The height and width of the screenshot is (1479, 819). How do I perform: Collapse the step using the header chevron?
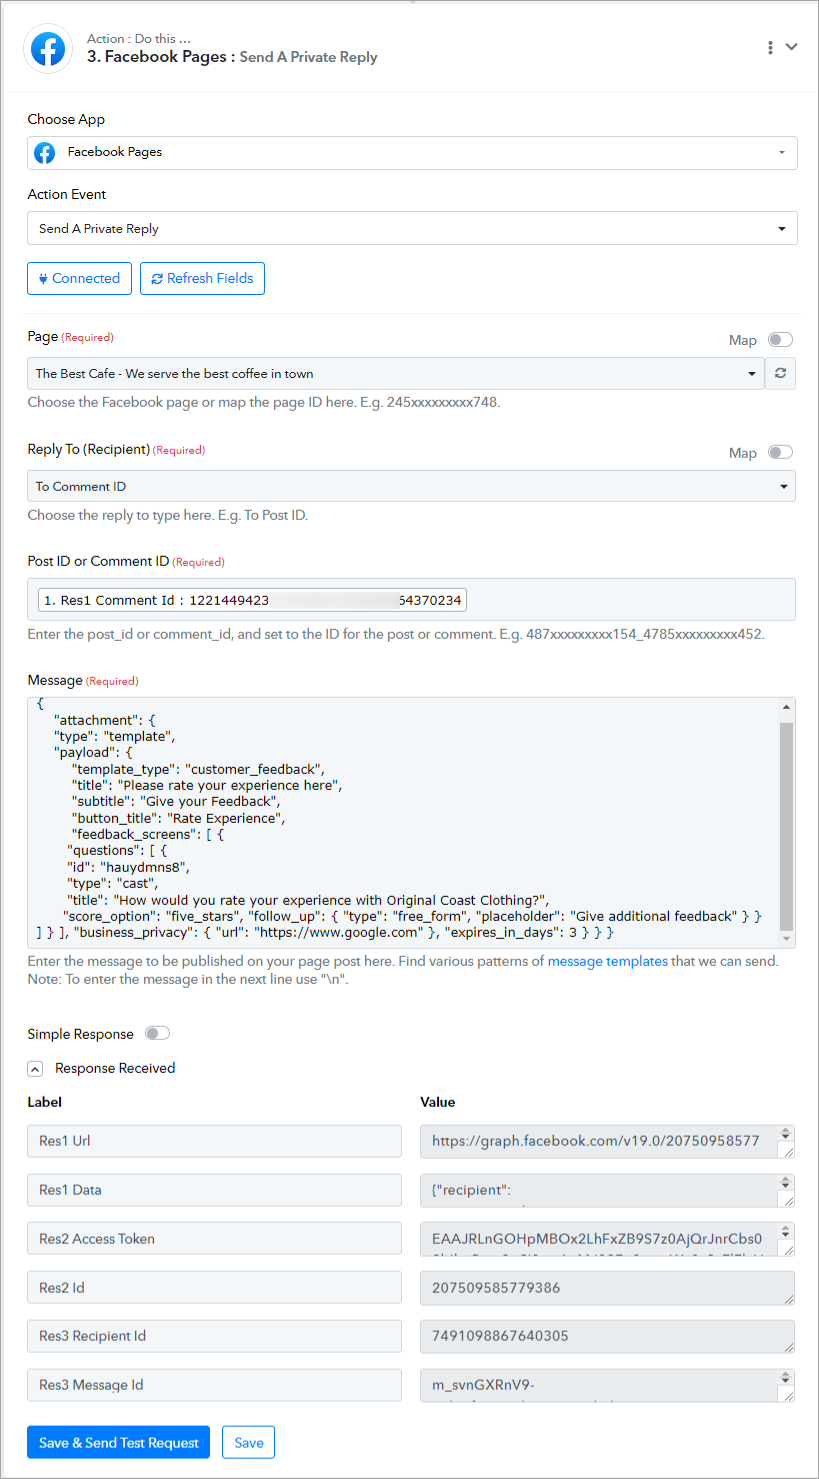pos(792,47)
